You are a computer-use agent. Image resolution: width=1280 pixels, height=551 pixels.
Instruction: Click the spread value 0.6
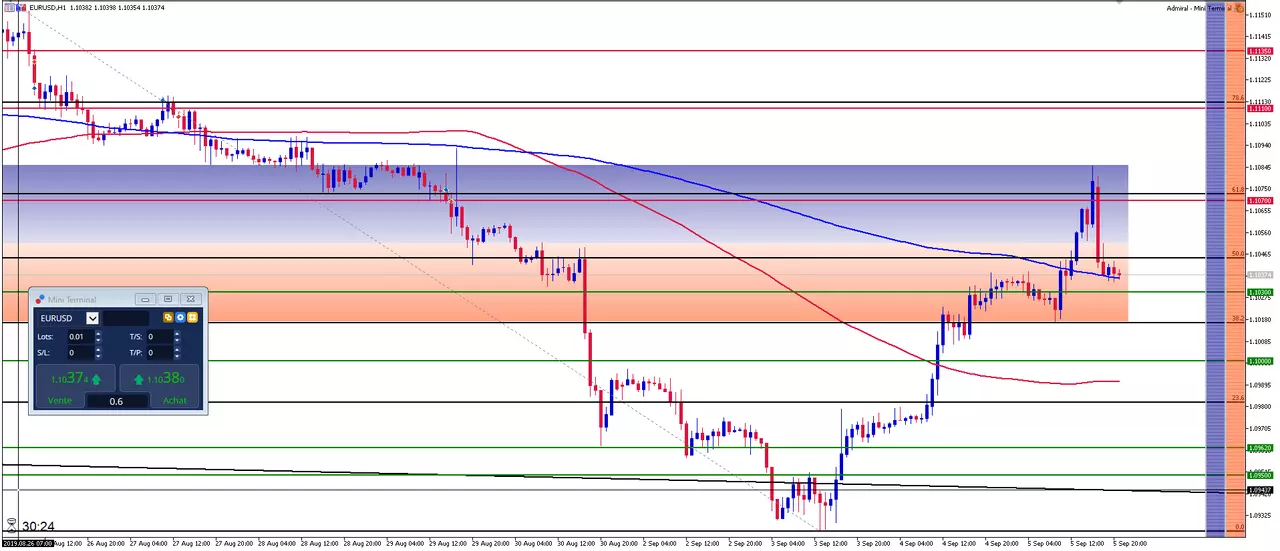116,401
